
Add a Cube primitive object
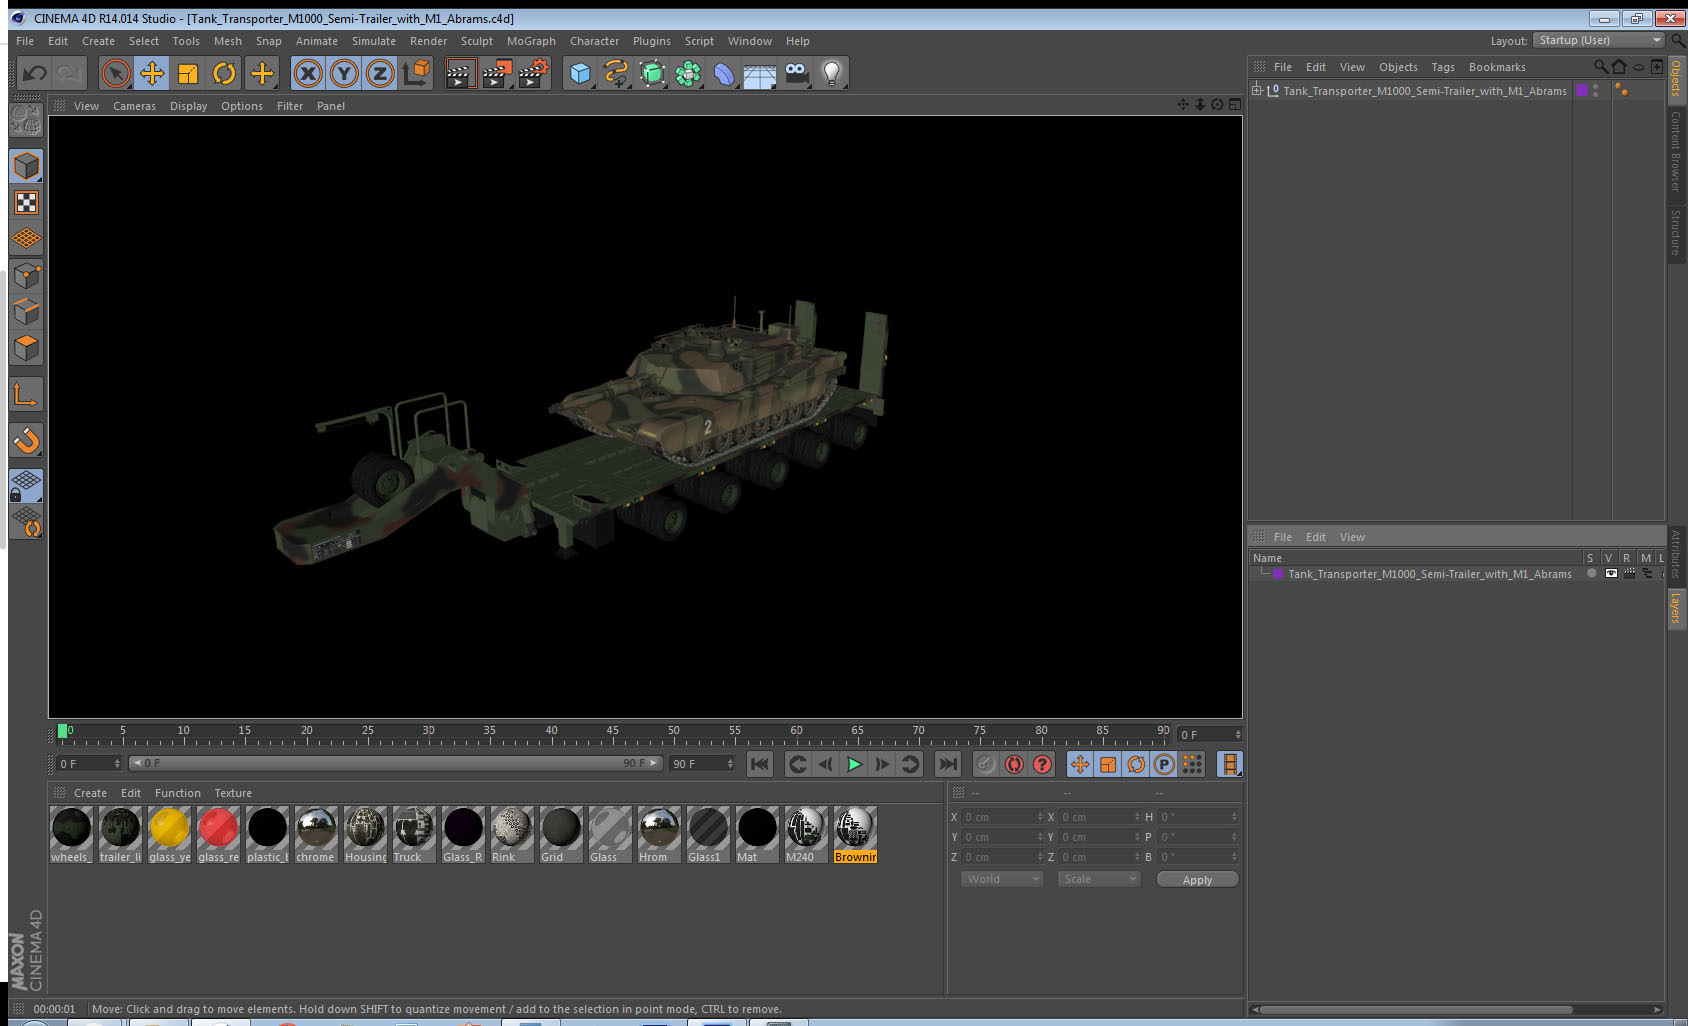(580, 73)
